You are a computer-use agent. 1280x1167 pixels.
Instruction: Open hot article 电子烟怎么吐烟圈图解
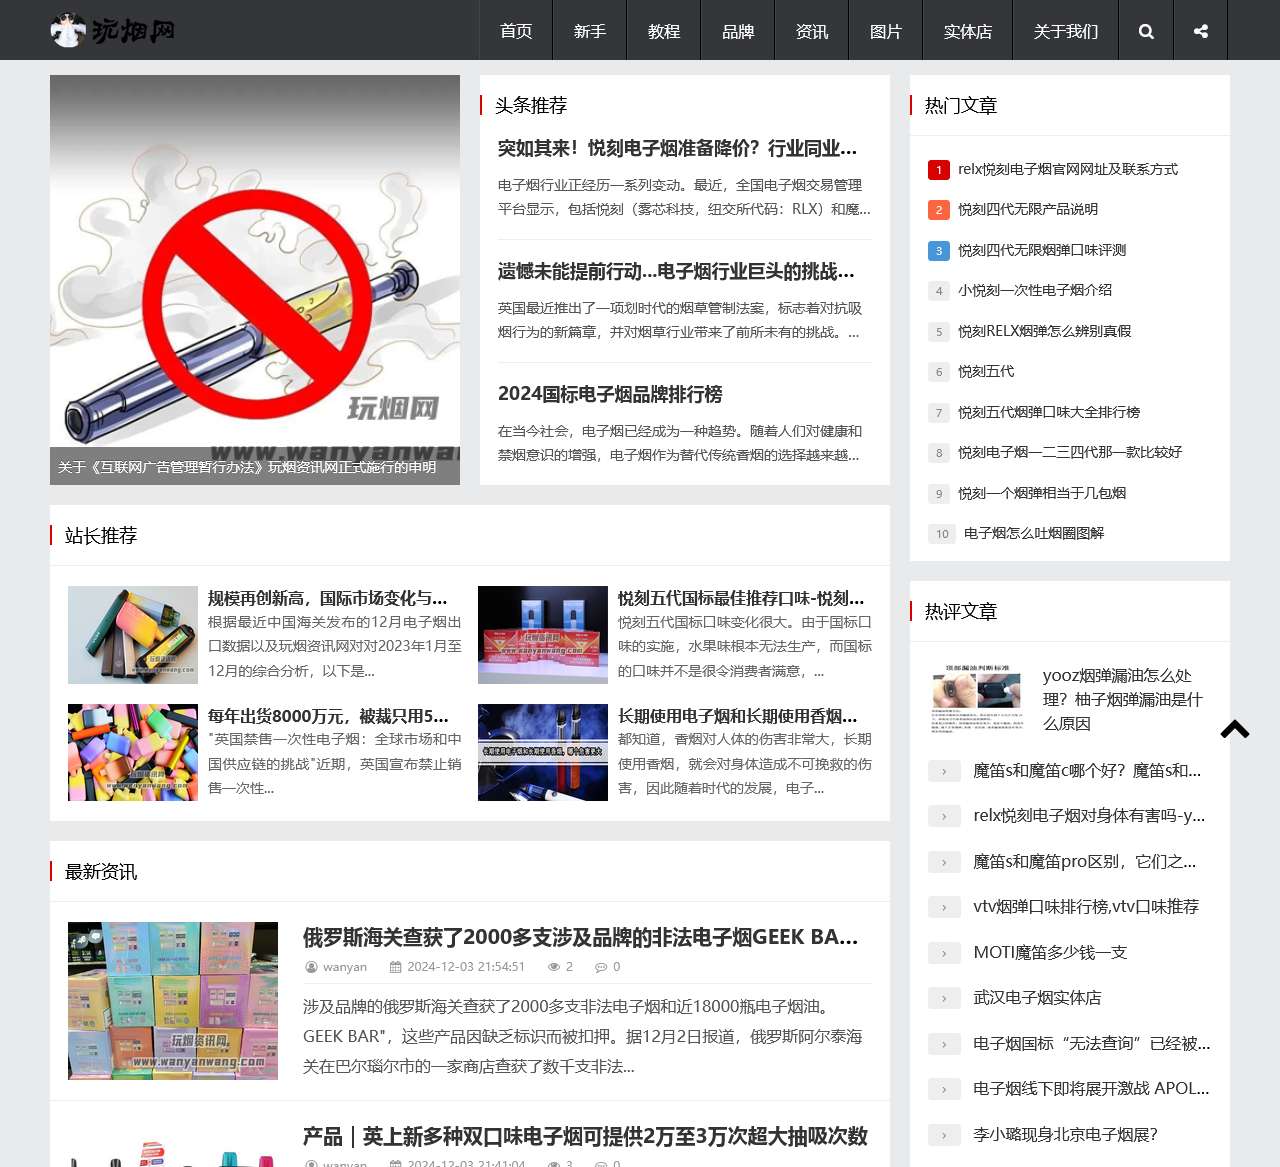coord(1034,533)
